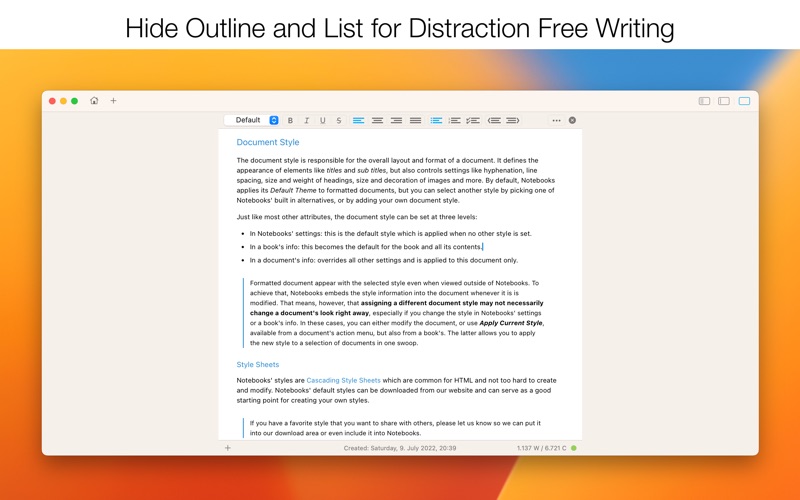Viewport: 800px width, 500px height.
Task: Click the plus button in the status bar
Action: coord(228,448)
